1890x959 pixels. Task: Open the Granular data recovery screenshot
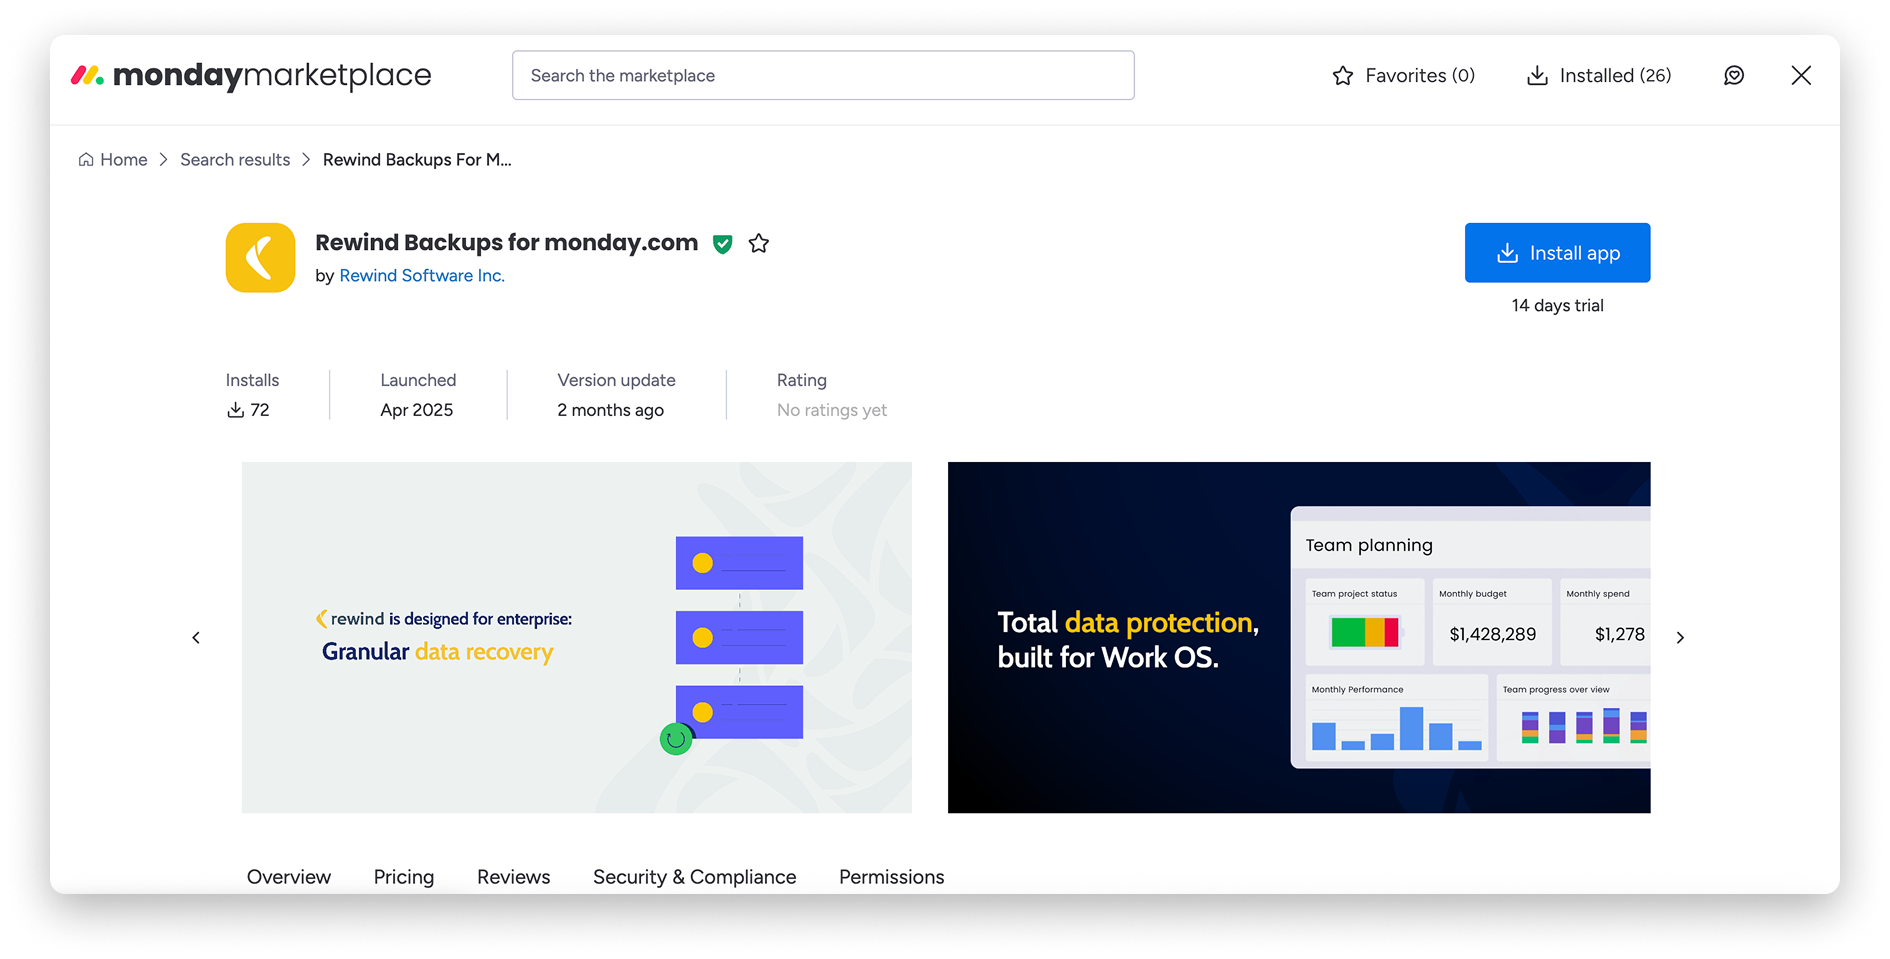pyautogui.click(x=576, y=637)
